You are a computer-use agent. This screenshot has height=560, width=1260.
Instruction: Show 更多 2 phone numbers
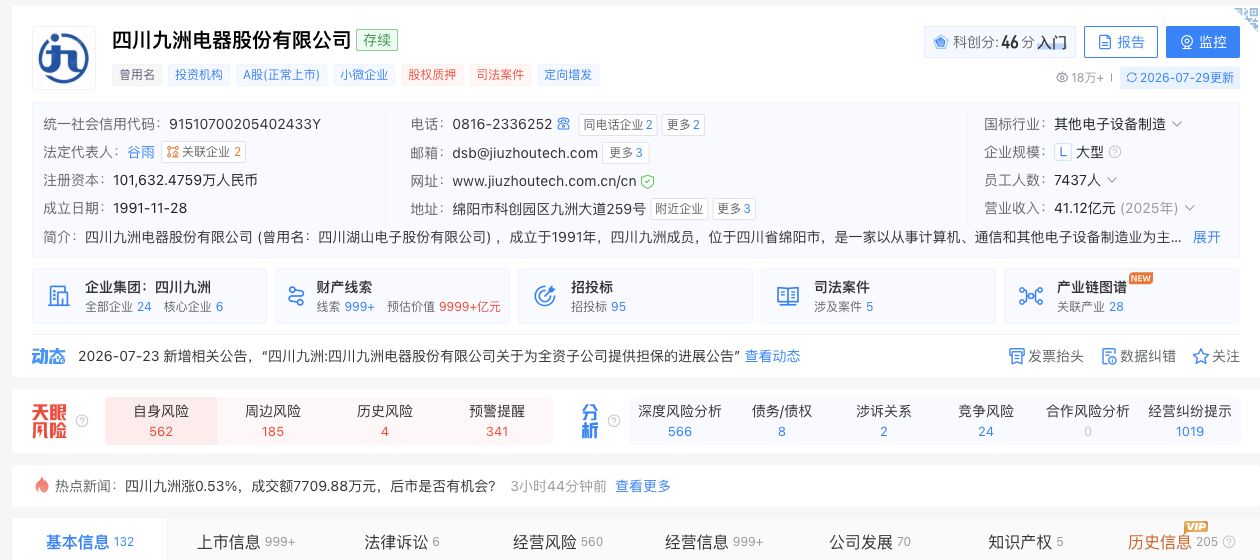(x=683, y=125)
